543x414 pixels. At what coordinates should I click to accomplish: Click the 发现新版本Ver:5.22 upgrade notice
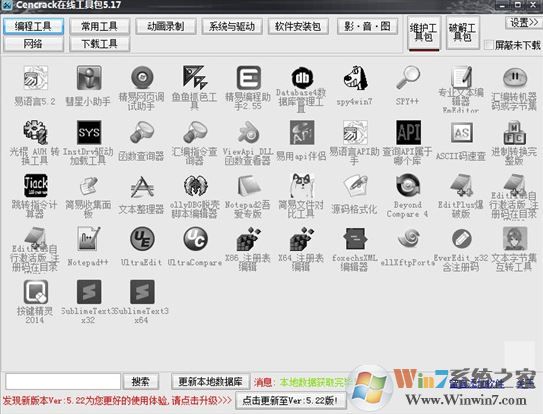click(x=117, y=401)
